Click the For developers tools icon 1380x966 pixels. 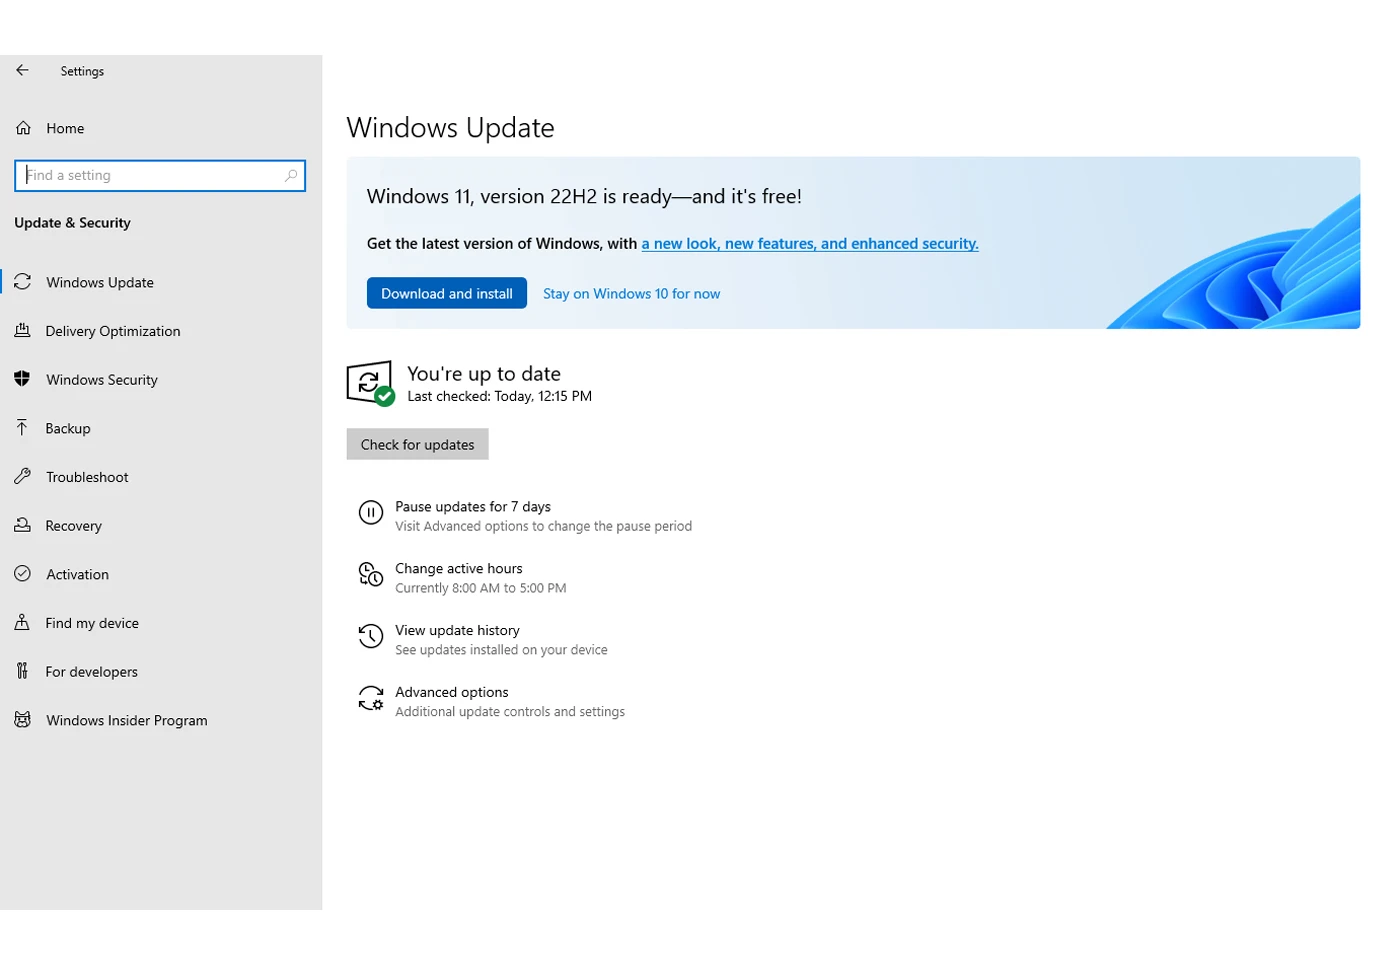(22, 671)
